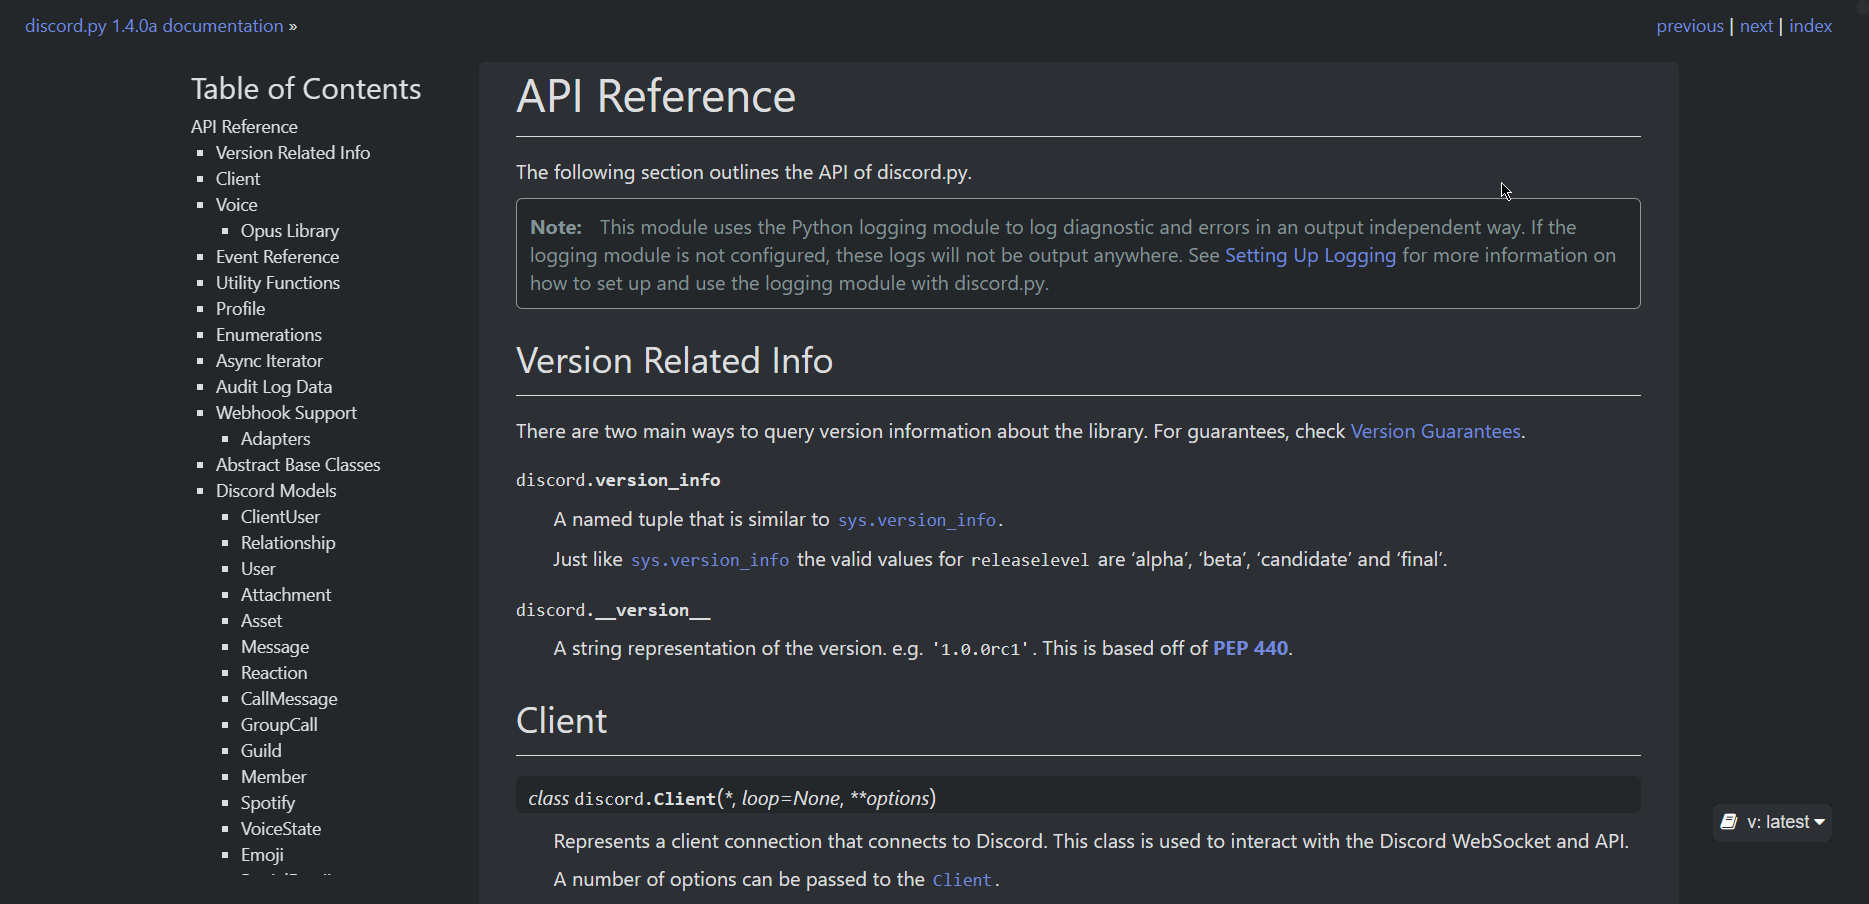Jump to 'ClientUser' model entry
The width and height of the screenshot is (1869, 904).
click(280, 517)
